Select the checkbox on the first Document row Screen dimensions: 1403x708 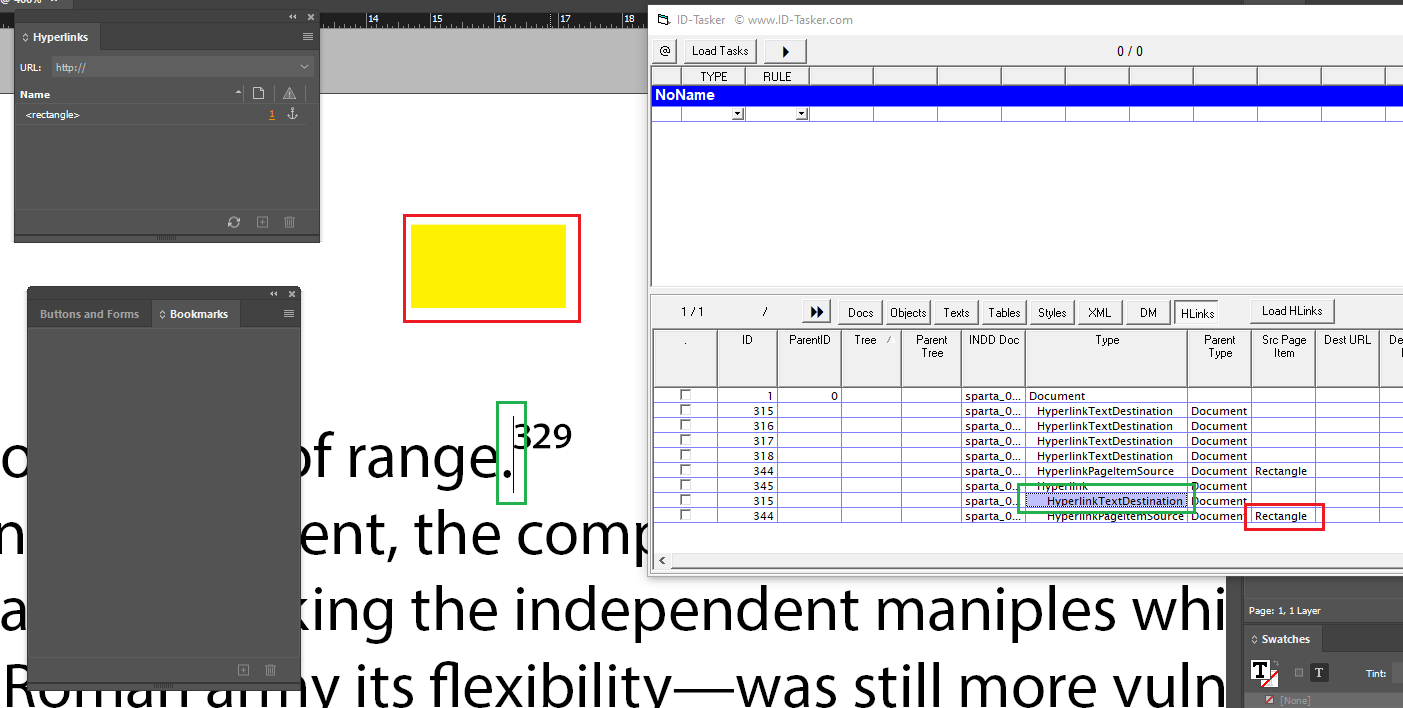[686, 395]
